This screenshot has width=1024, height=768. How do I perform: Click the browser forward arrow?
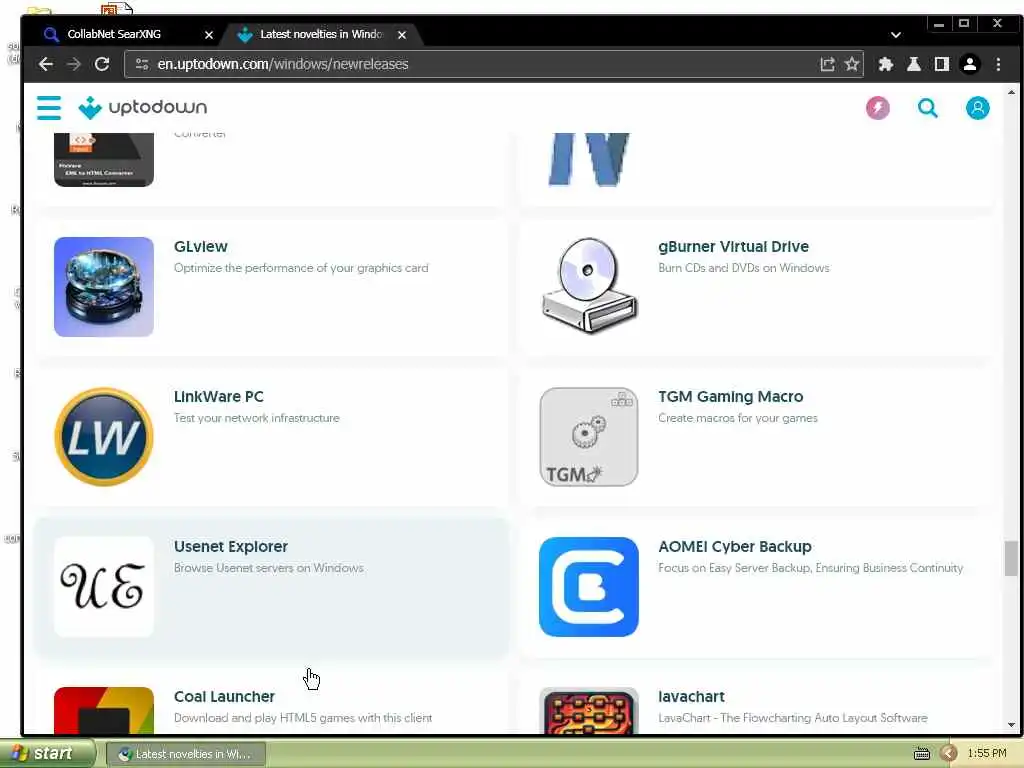click(x=74, y=64)
